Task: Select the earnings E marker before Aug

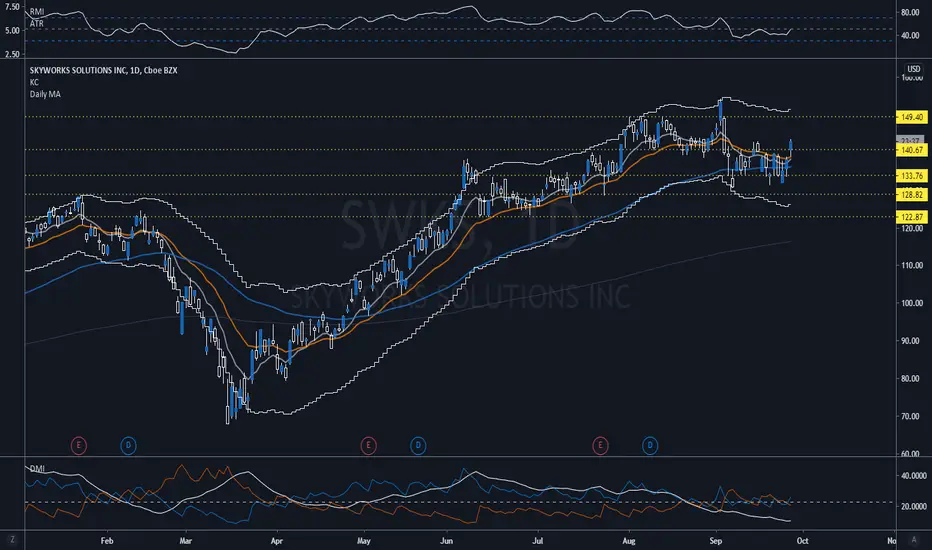Action: [x=600, y=445]
